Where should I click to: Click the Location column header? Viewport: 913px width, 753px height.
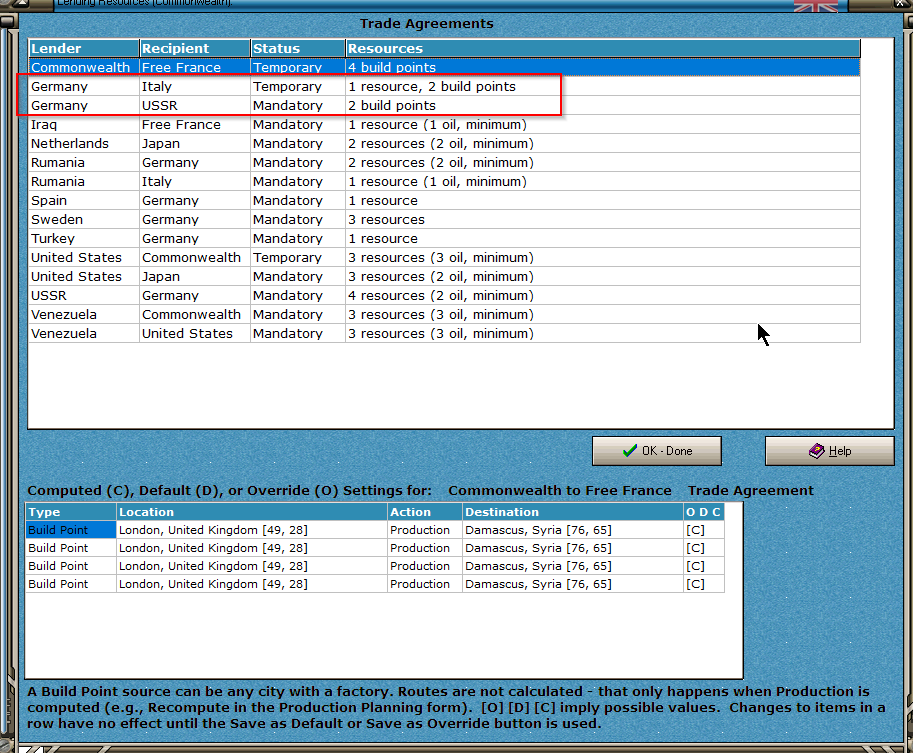(252, 512)
